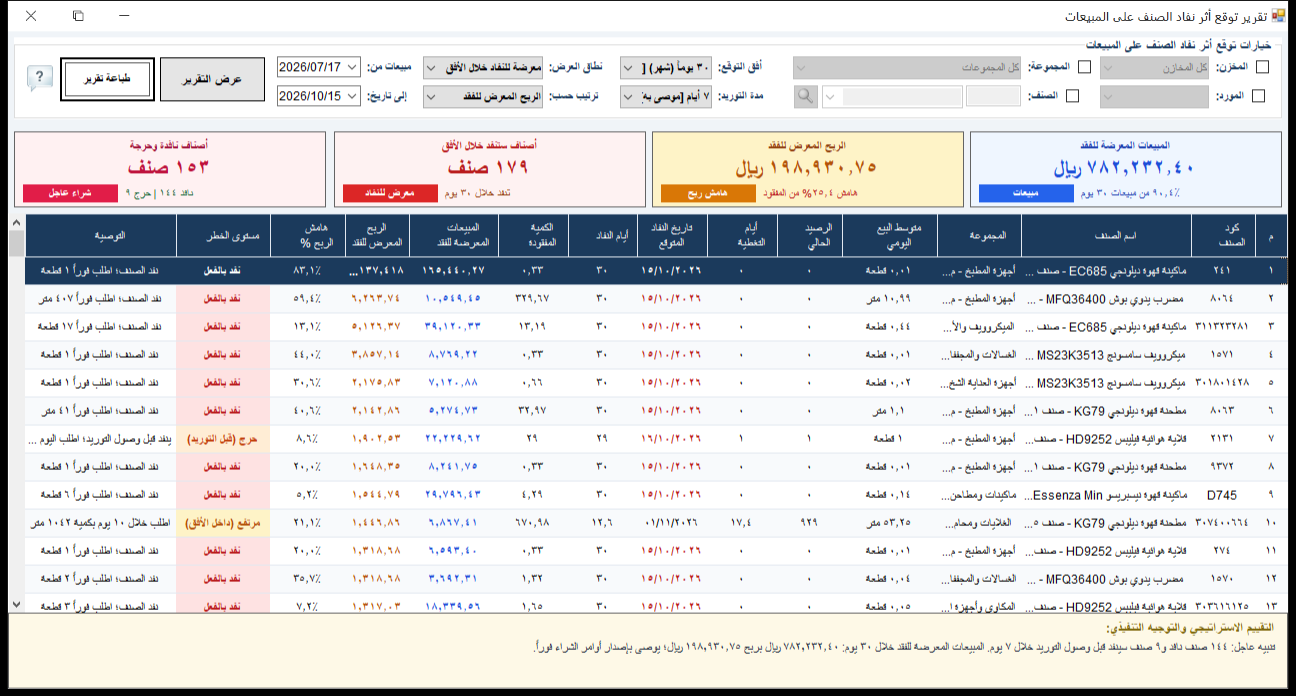Click the magnifier search icon beside الصنف
The image size is (1296, 696).
(806, 97)
